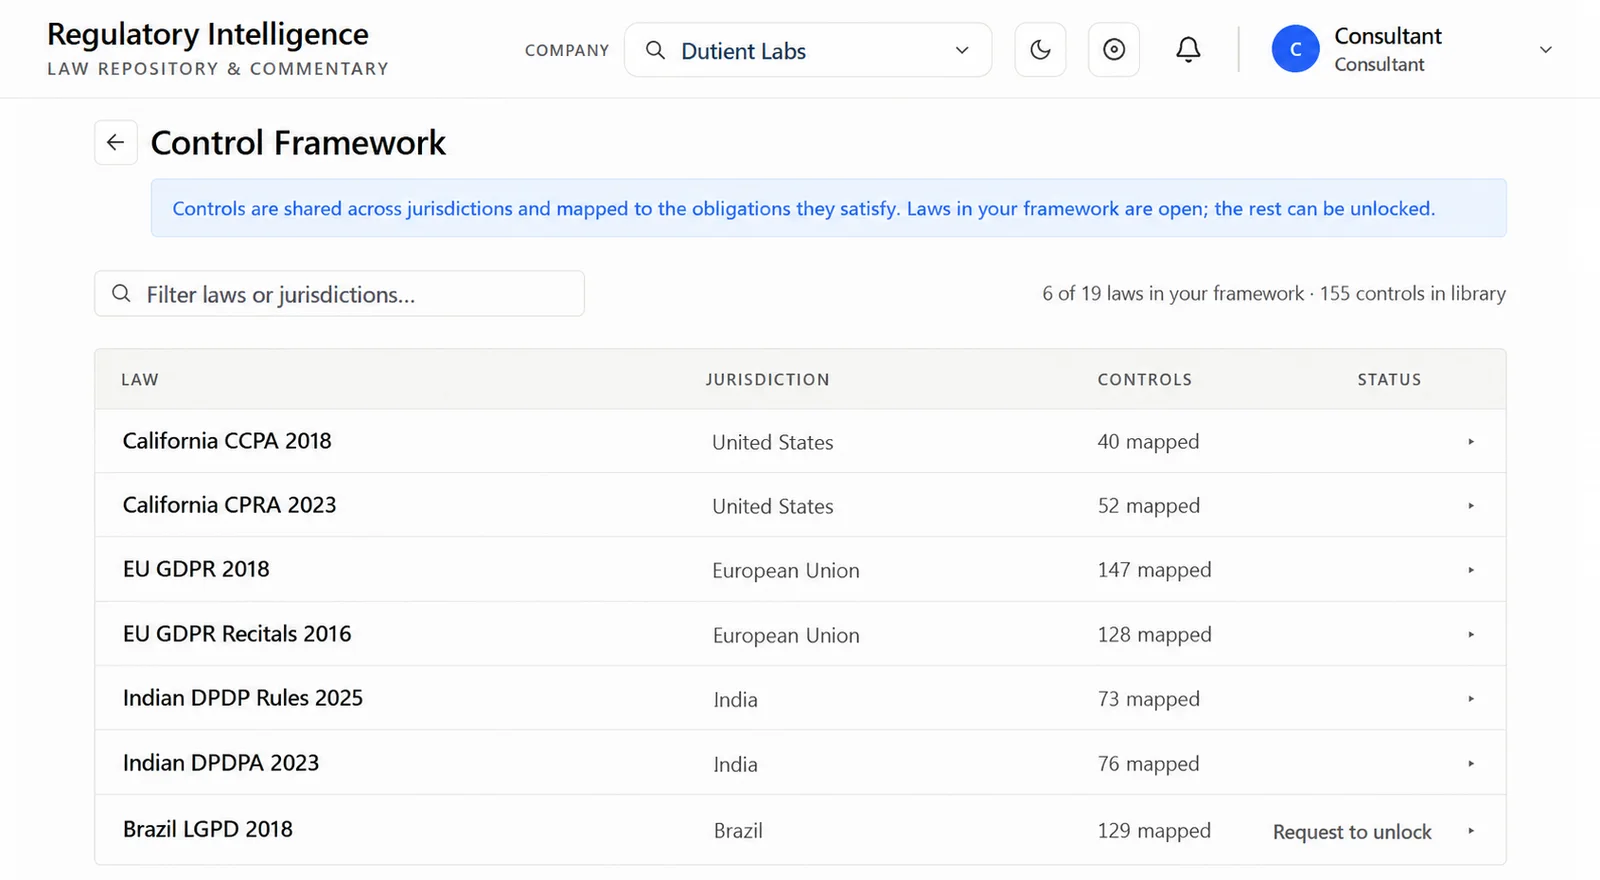Sort by the CONTROLS column header
Screen dimensions: 1600x880
point(1145,380)
